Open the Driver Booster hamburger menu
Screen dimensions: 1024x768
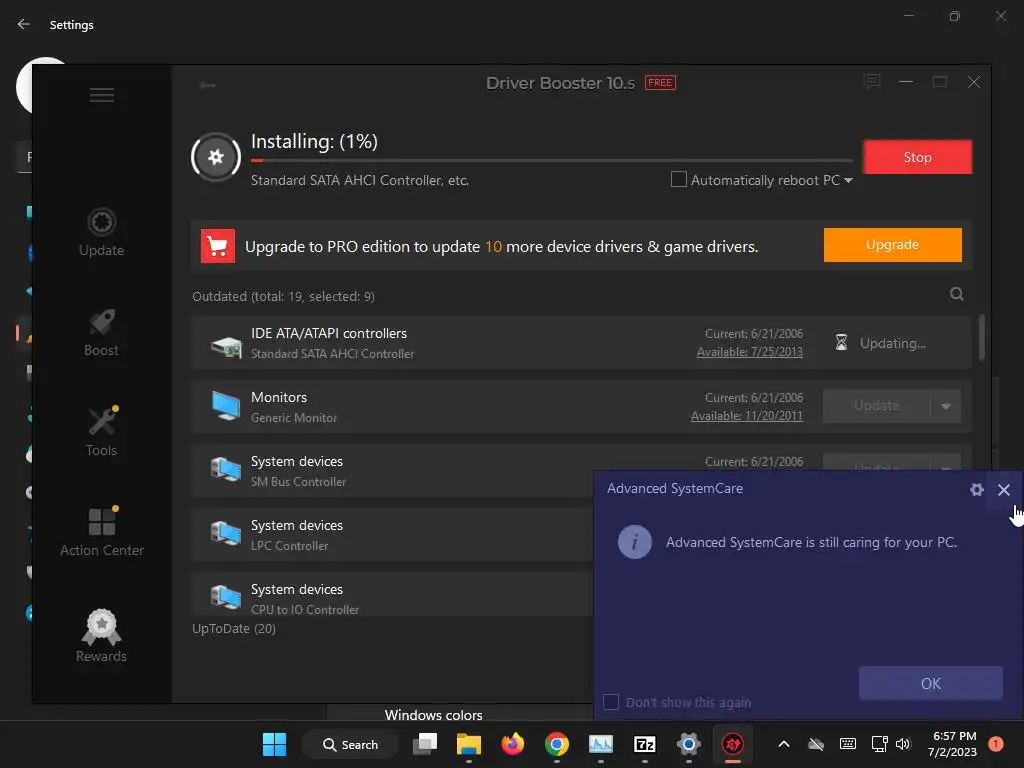coord(102,95)
